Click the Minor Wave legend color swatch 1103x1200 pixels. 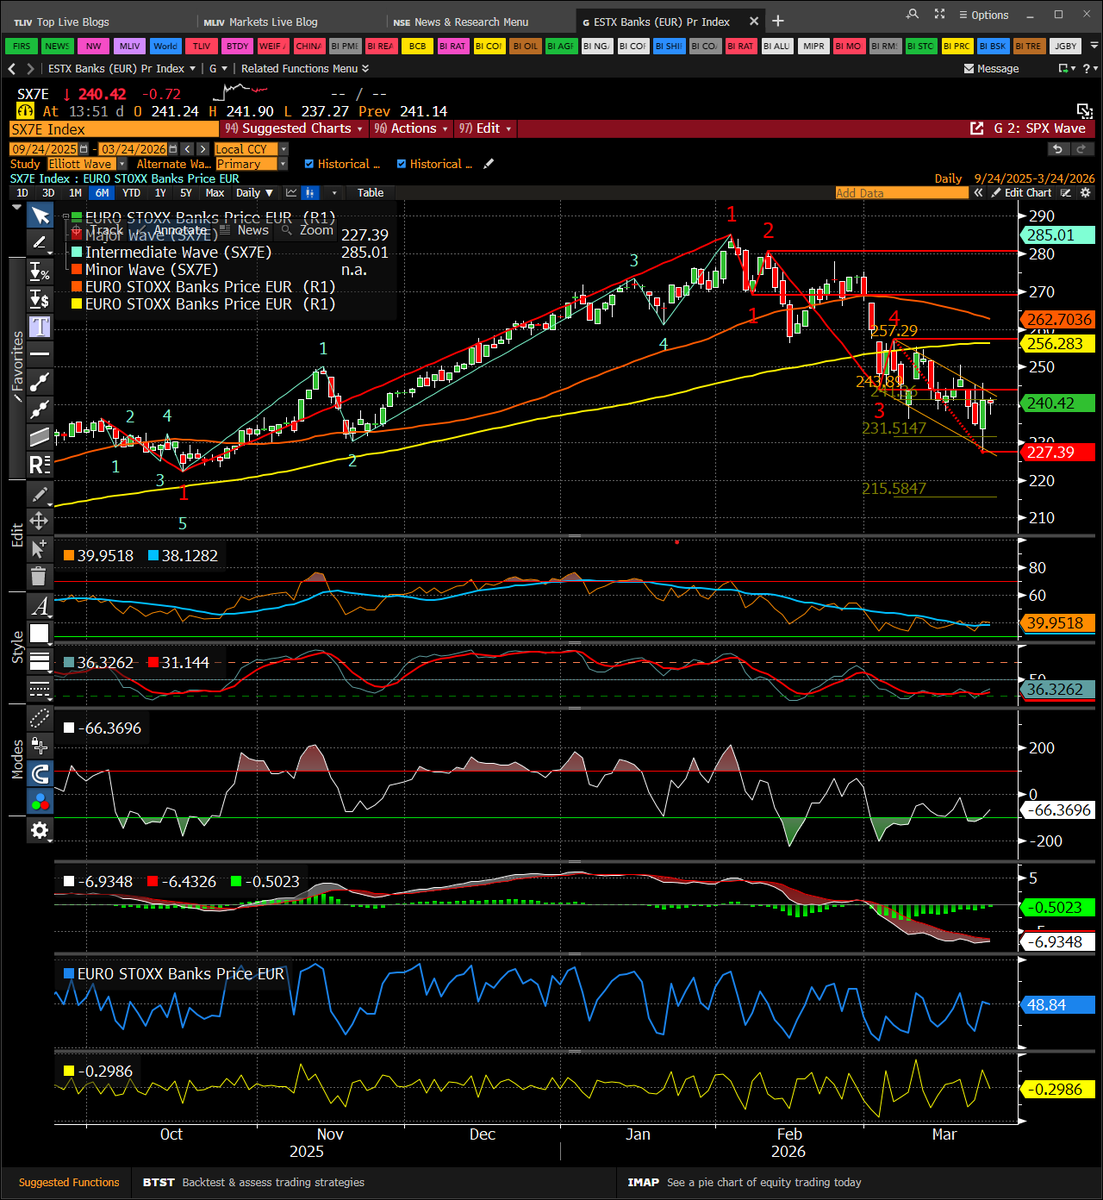(x=76, y=269)
